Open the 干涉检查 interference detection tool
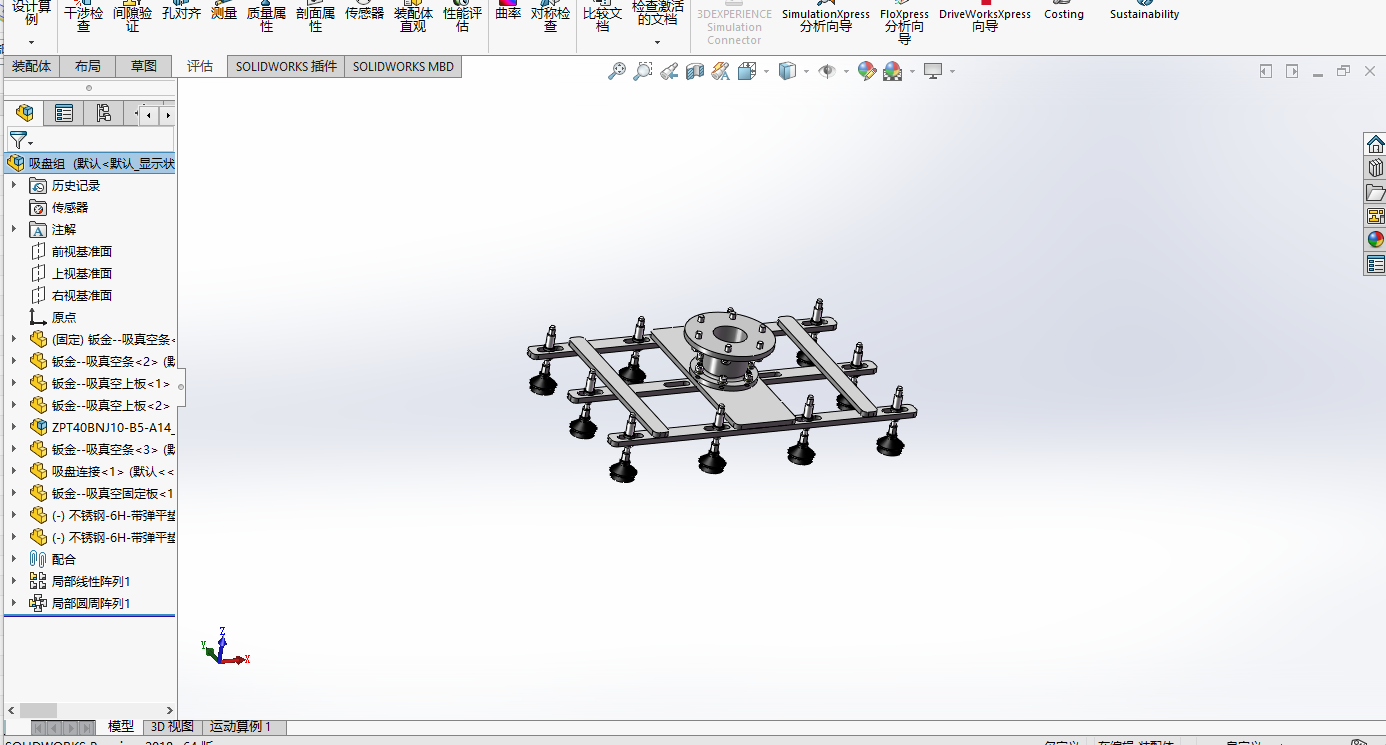This screenshot has height=745, width=1386. 83,17
